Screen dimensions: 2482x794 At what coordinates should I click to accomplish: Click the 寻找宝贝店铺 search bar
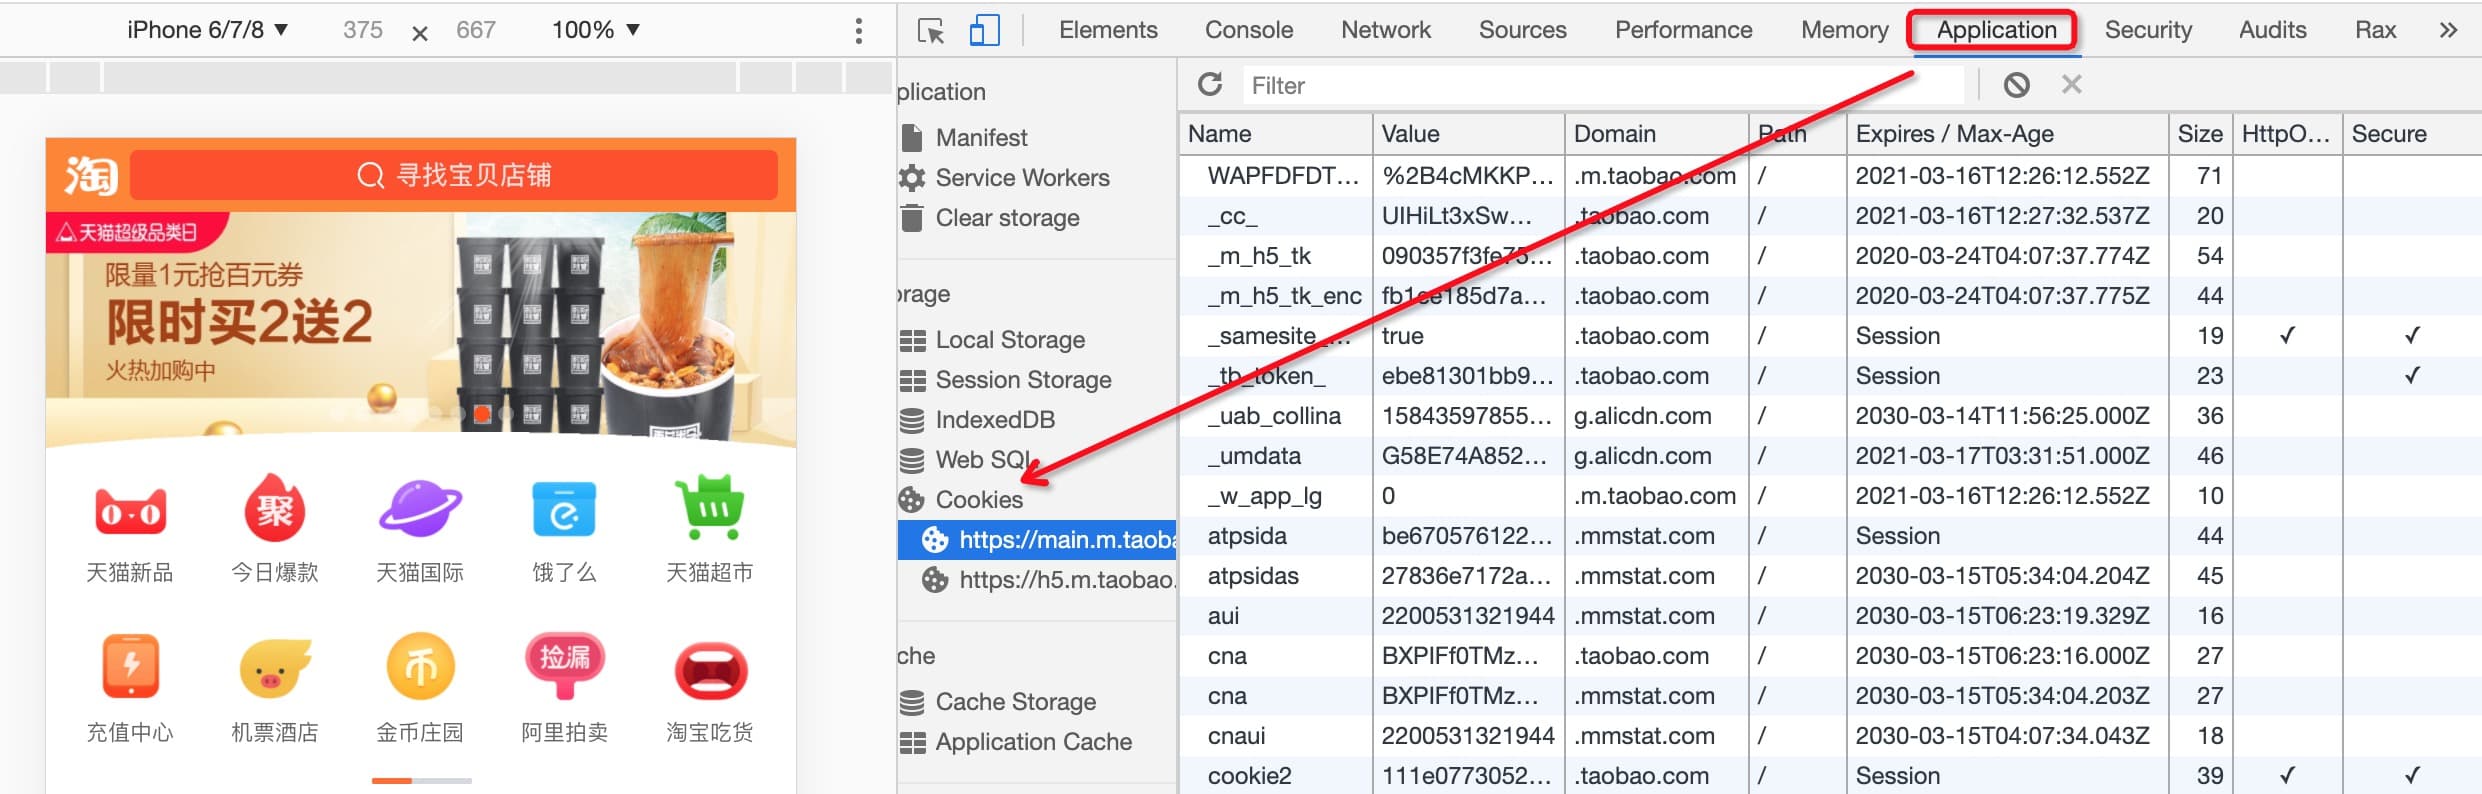454,176
